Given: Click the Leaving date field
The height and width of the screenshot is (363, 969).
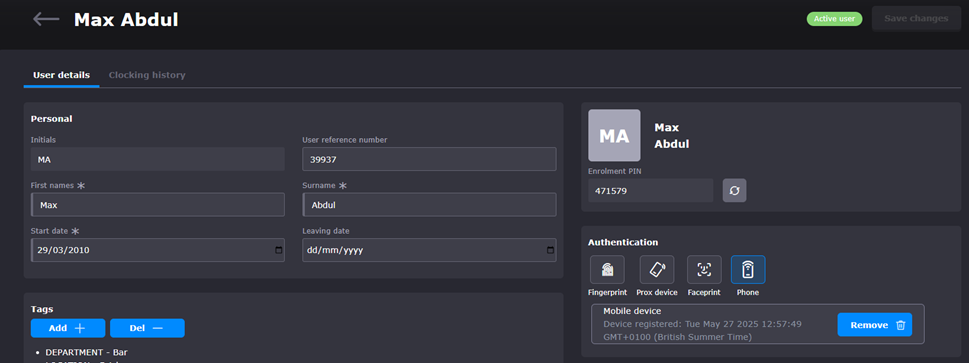Looking at the screenshot, I should click(x=429, y=250).
